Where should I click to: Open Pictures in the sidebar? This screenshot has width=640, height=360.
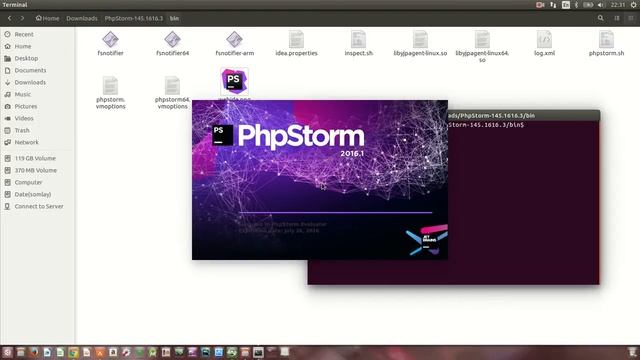pyautogui.click(x=26, y=106)
